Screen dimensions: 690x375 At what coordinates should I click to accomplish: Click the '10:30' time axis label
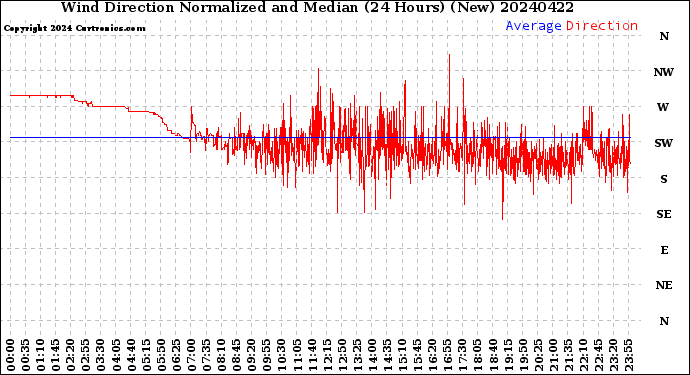click(282, 355)
